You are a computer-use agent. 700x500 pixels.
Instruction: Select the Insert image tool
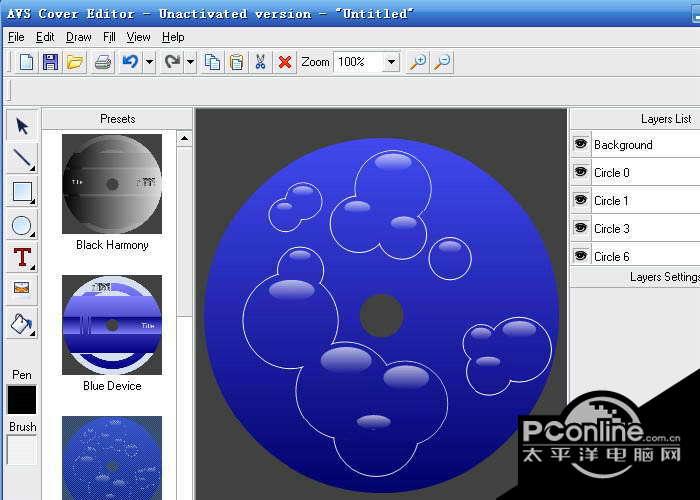pos(22,289)
